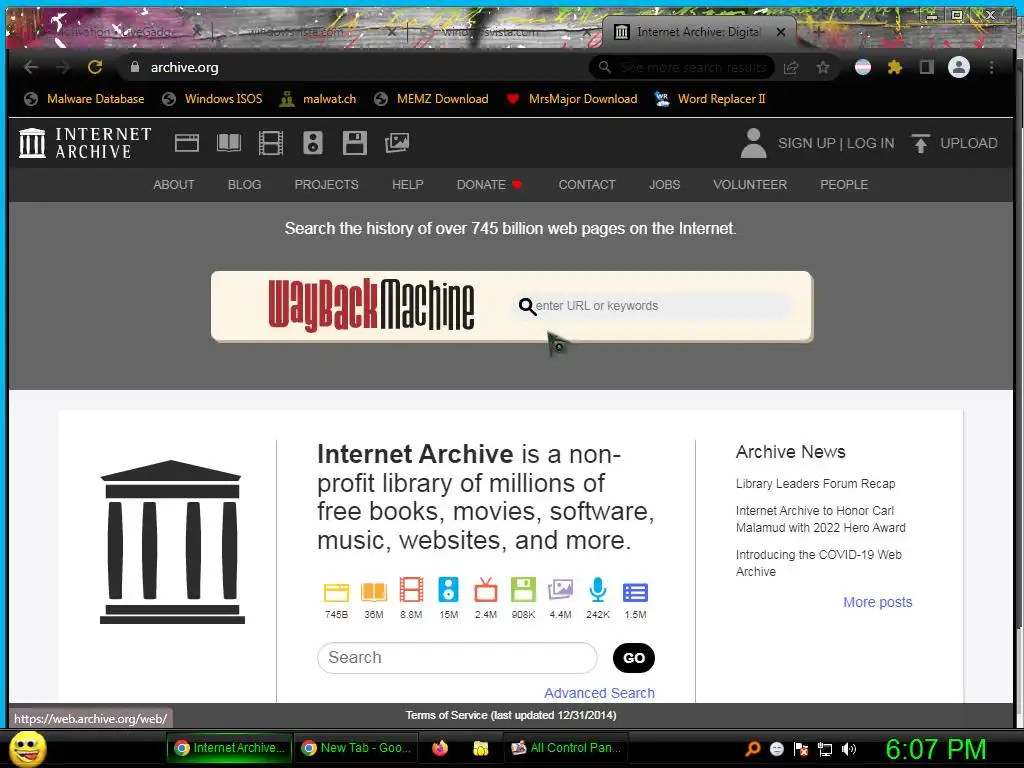
Task: Open the Software floppy icon in header
Action: tap(355, 143)
